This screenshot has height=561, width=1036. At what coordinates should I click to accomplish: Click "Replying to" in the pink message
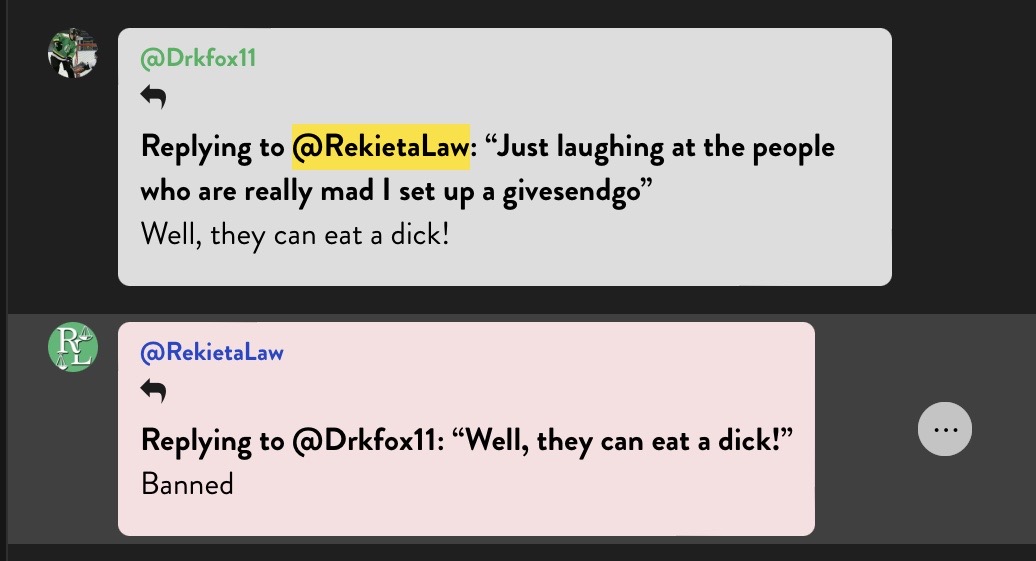(x=212, y=441)
